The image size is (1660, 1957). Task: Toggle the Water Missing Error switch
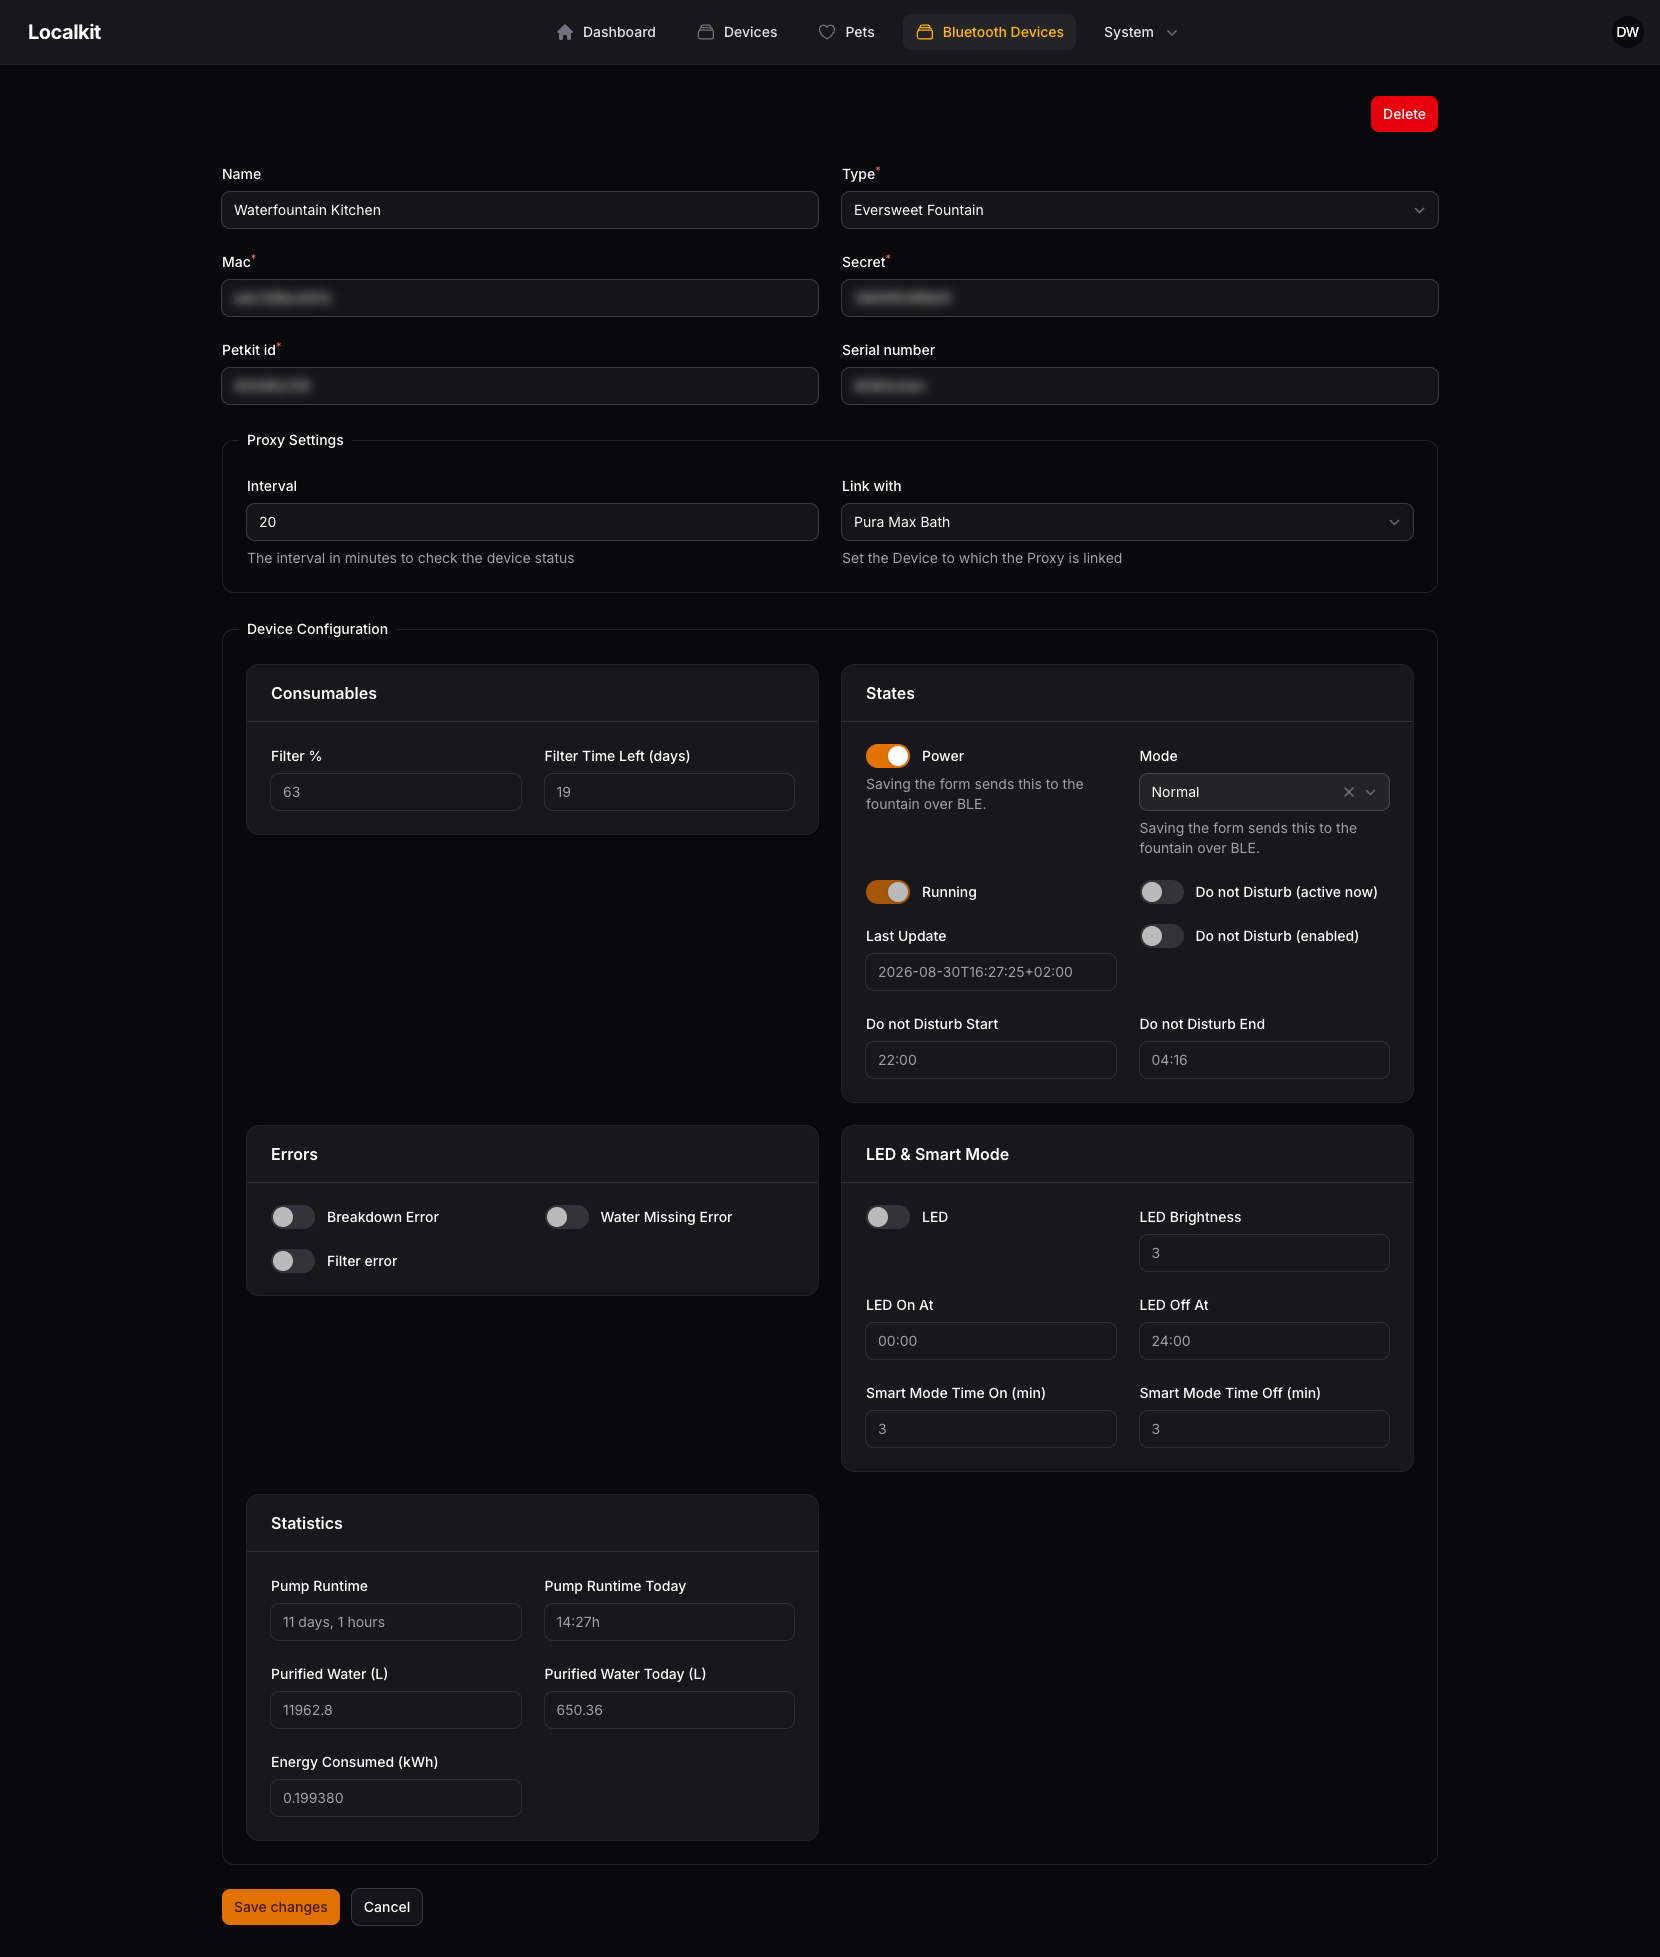pyautogui.click(x=567, y=1217)
